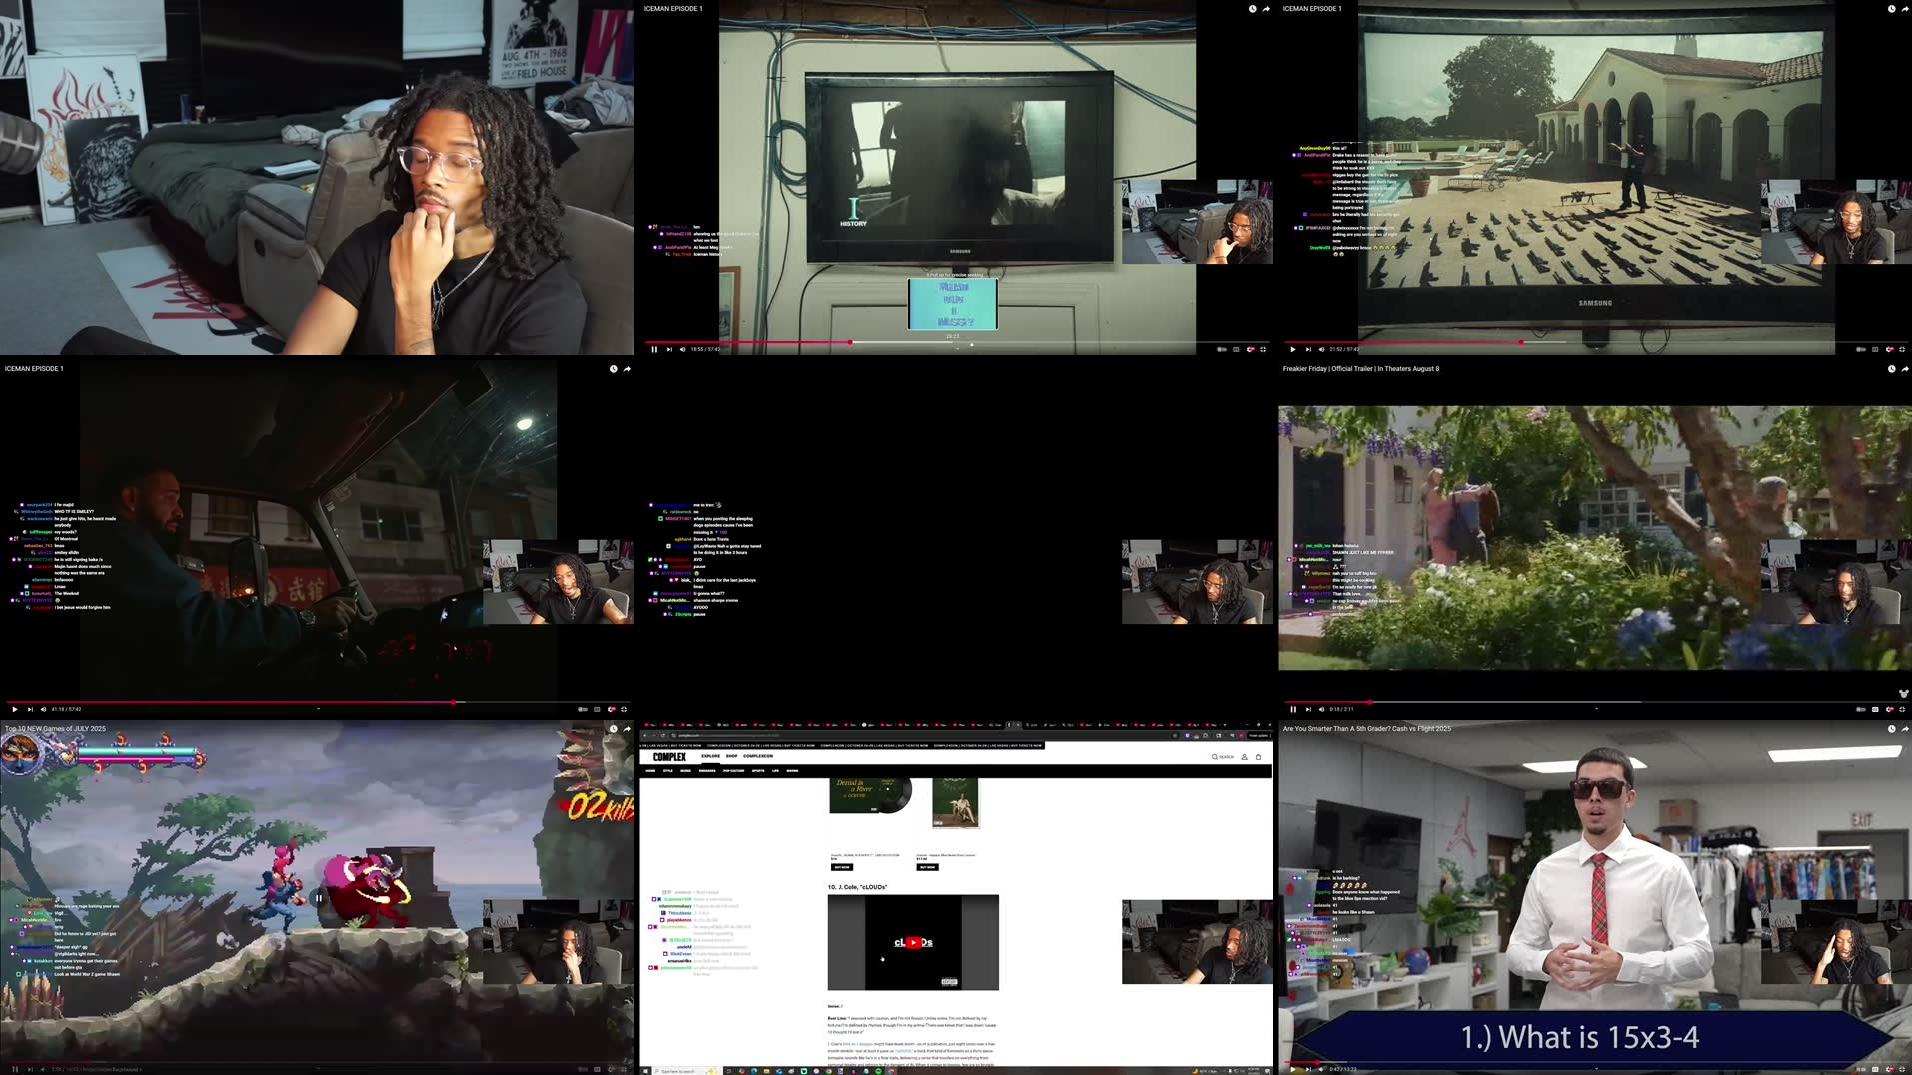The image size is (1912, 1075).
Task: Seek using the 18:55 ICEMAN progress bar
Action: pyautogui.click(x=956, y=342)
